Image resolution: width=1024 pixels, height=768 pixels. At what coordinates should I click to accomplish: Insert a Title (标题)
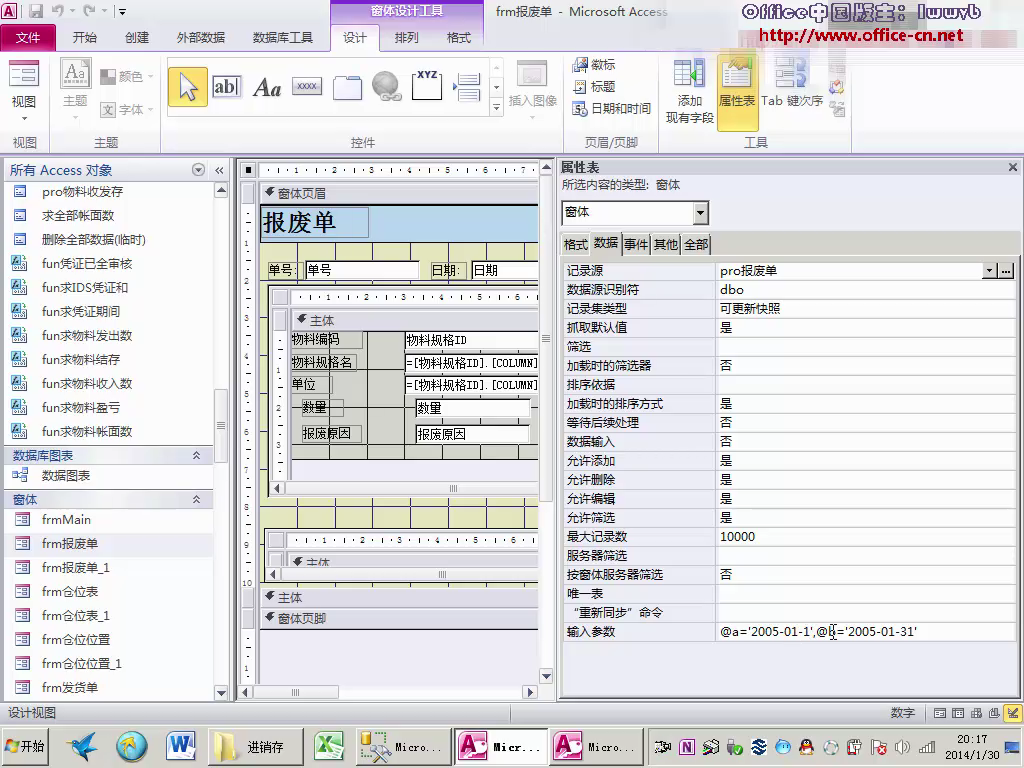594,86
